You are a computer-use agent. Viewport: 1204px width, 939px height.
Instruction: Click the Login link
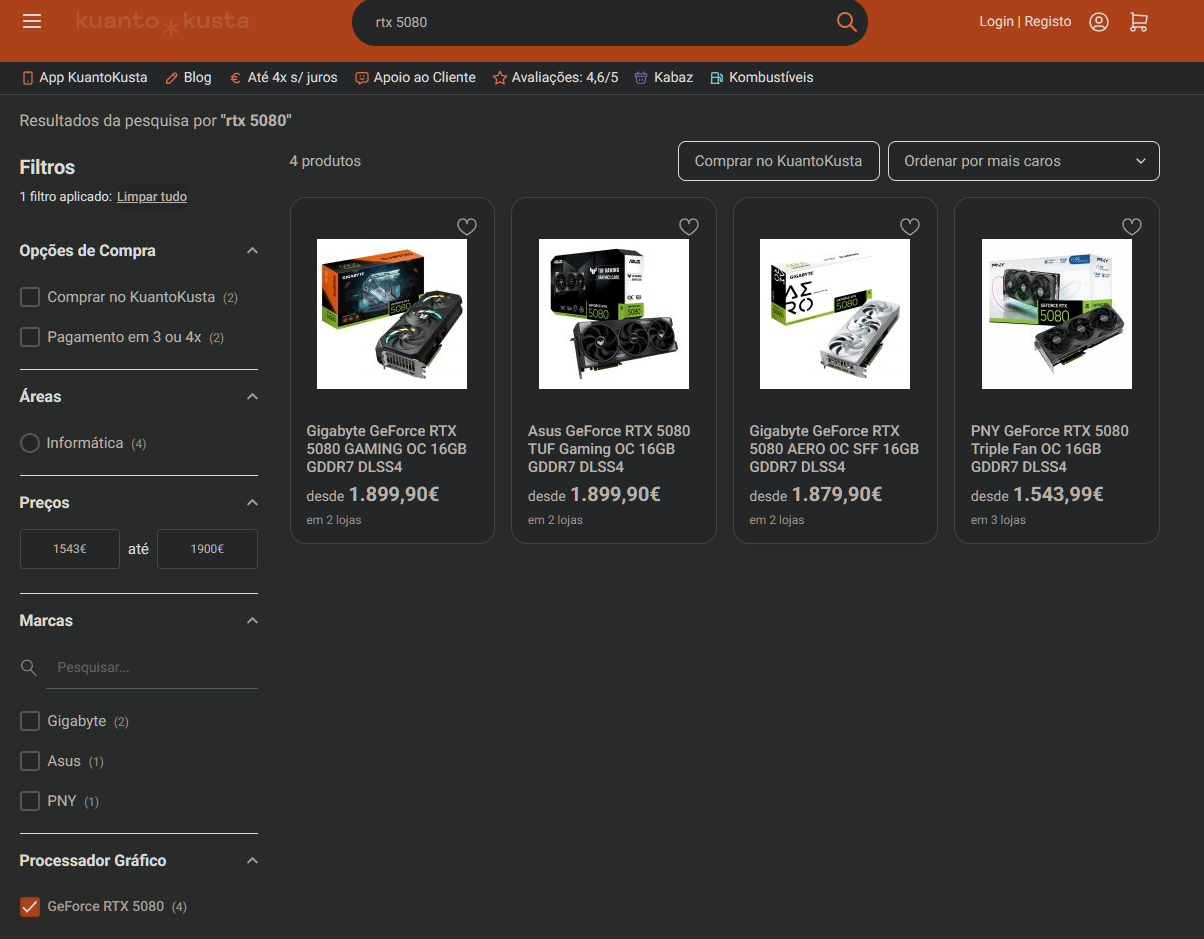996,21
